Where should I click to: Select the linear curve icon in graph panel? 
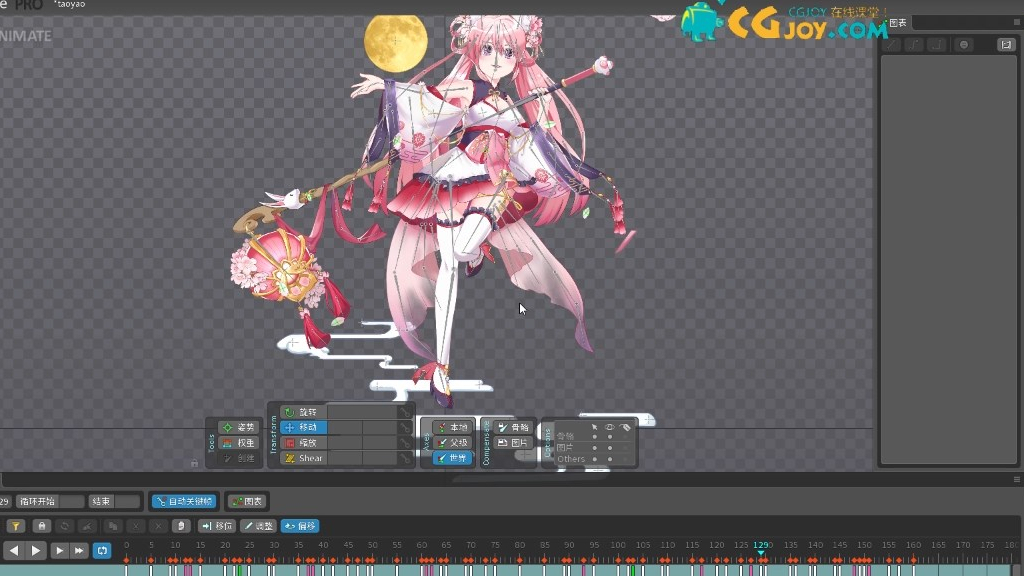[x=891, y=44]
